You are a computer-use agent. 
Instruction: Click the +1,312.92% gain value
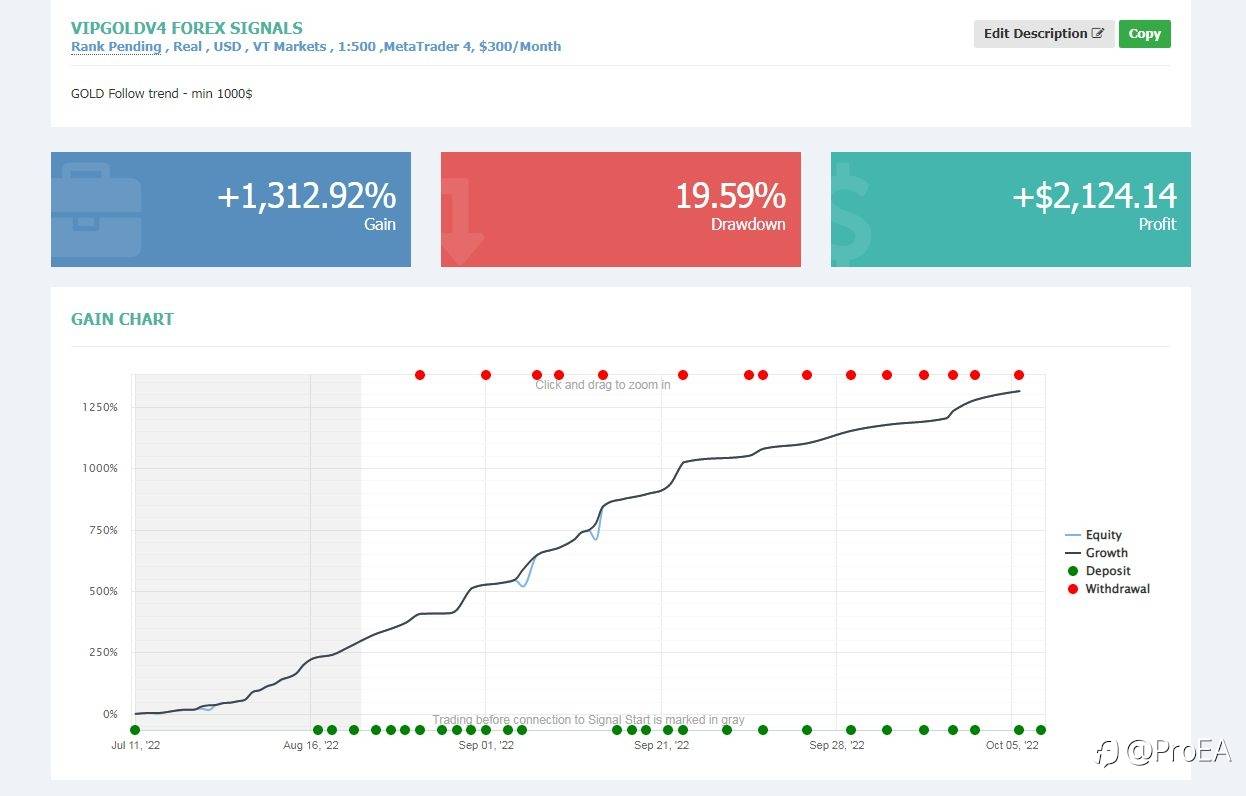pos(306,196)
